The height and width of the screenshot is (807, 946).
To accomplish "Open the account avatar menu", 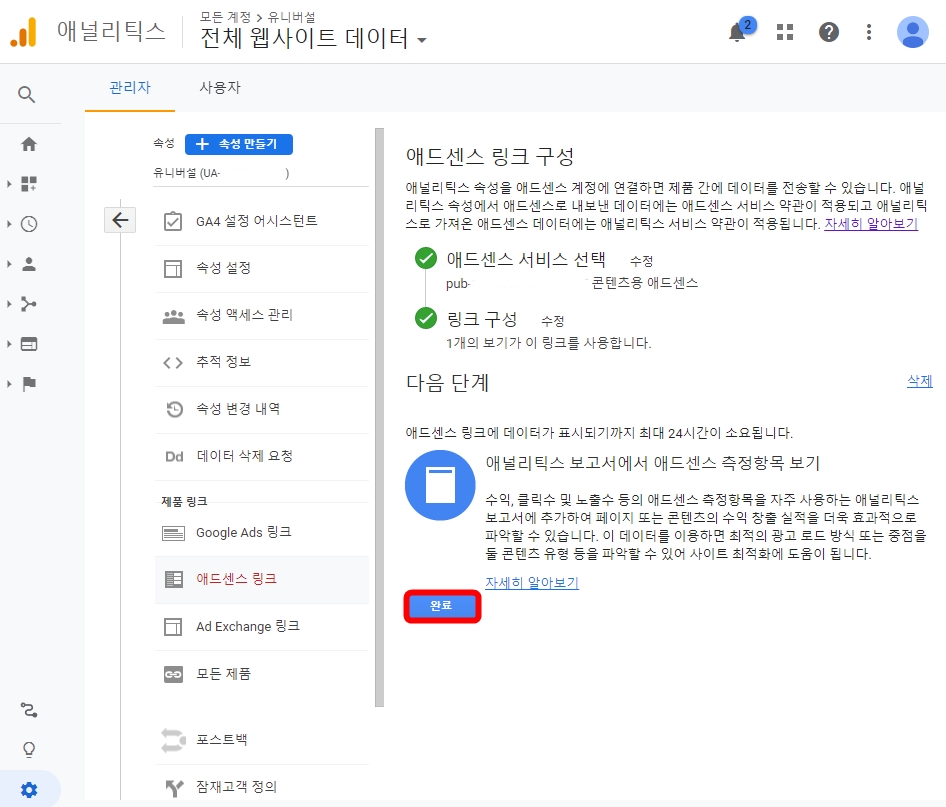I will [x=912, y=31].
